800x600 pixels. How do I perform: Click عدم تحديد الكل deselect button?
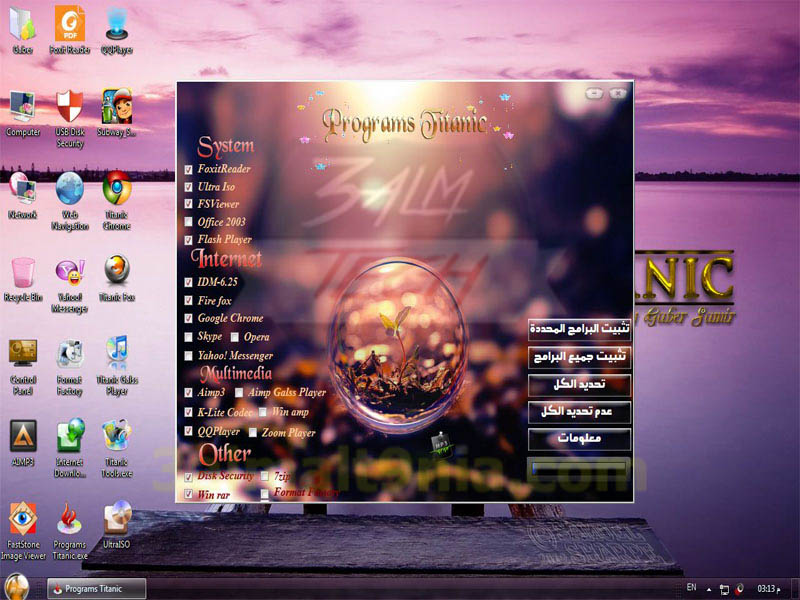click(x=580, y=412)
